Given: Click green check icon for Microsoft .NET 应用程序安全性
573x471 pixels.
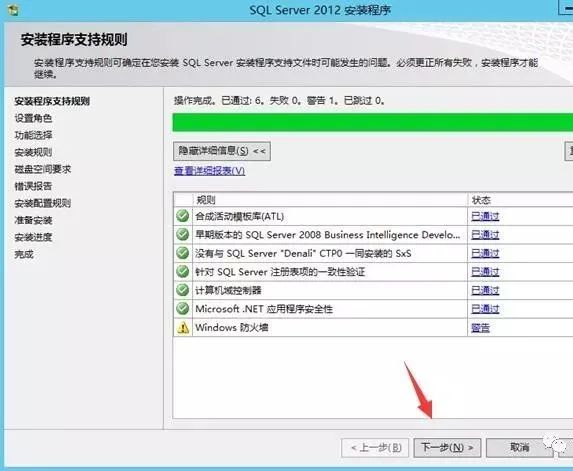Looking at the screenshot, I should [182, 309].
